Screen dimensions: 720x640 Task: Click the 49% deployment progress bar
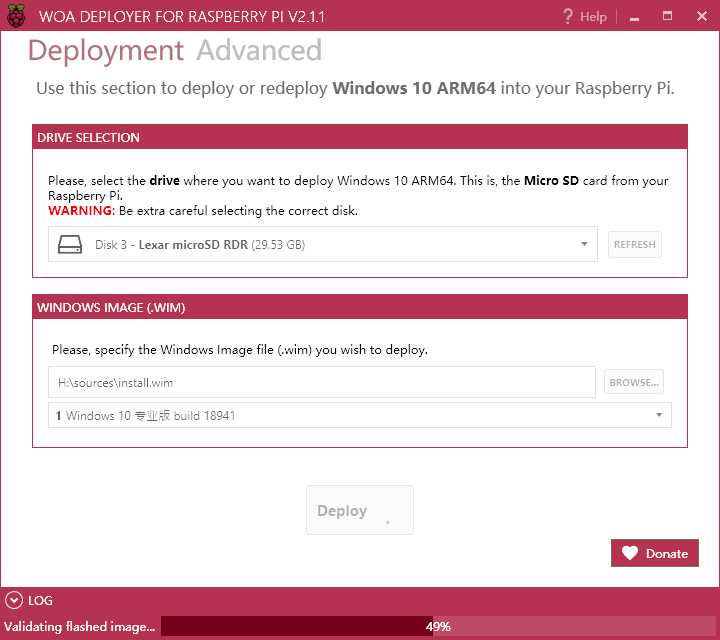[x=438, y=626]
